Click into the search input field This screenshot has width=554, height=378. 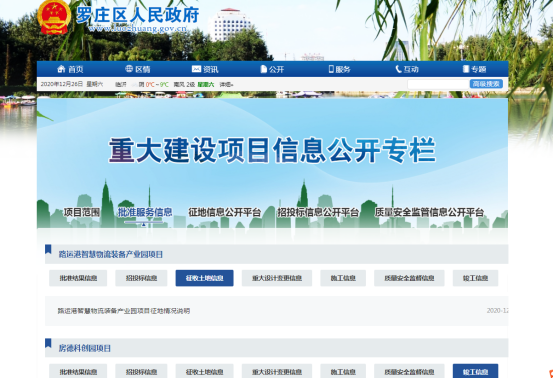[438, 84]
